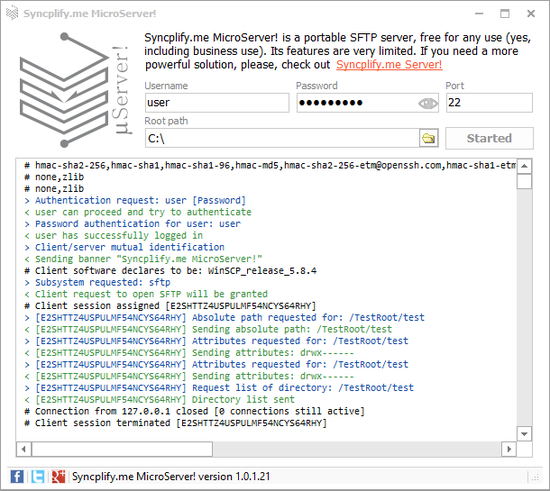
Task: Maximize the MicroServer window
Action: pos(505,14)
